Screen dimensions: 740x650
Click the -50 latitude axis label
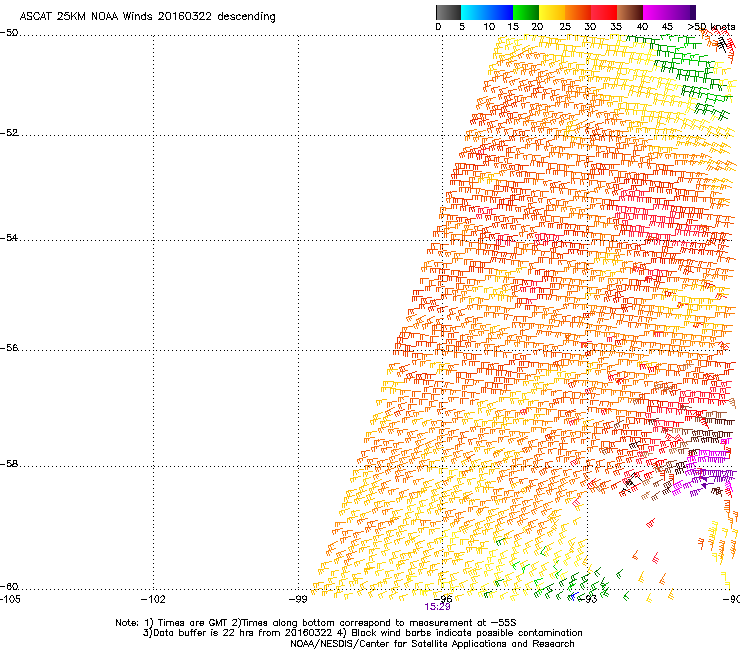pyautogui.click(x=9, y=33)
